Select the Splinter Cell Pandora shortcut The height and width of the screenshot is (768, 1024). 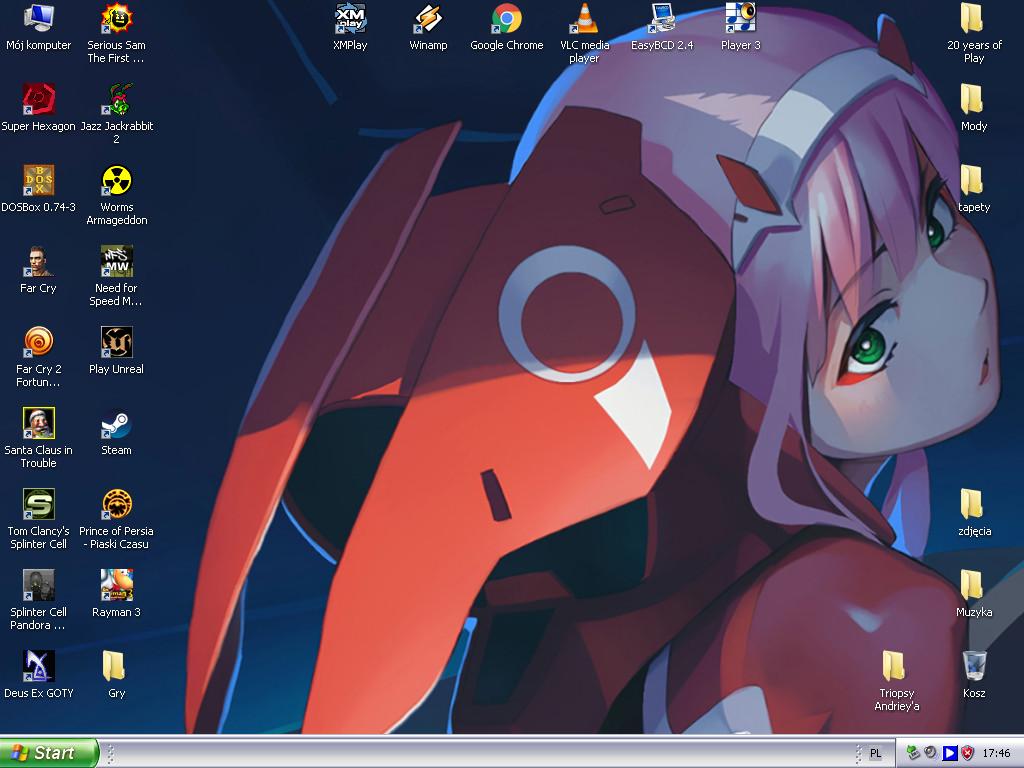coord(39,585)
